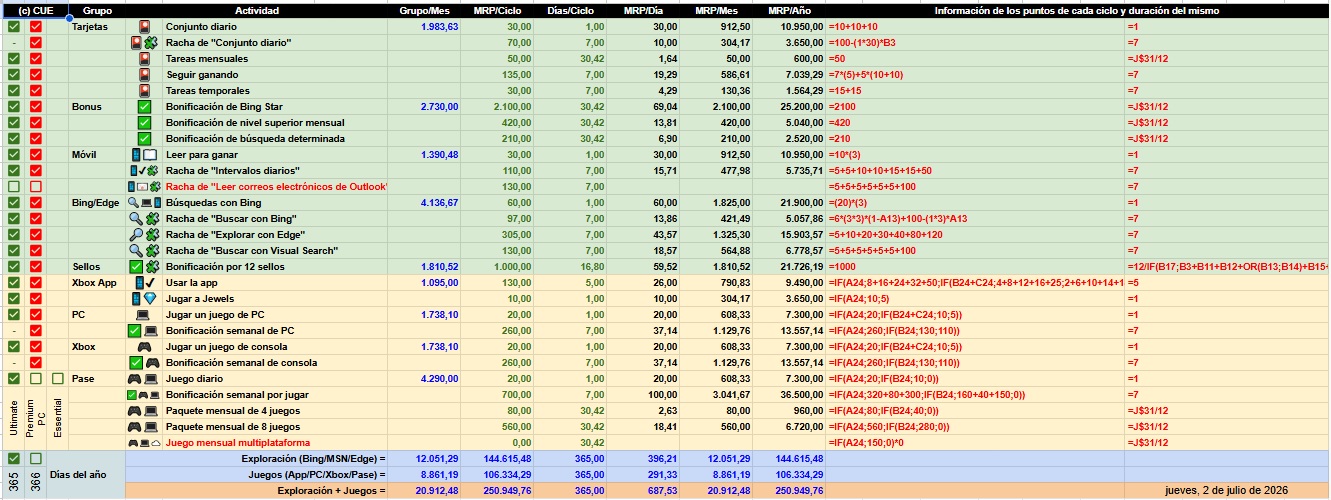The image size is (1331, 500).
Task: Click the green check icon beside Bonificación de Bing Star
Action: [144, 107]
